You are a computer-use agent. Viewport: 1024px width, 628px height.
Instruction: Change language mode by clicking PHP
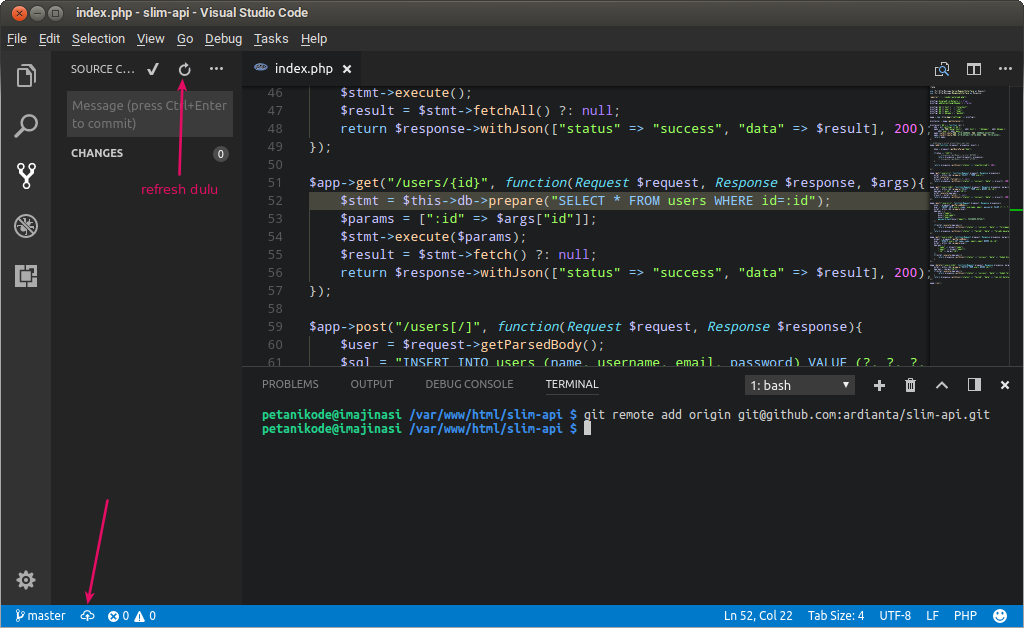(964, 615)
